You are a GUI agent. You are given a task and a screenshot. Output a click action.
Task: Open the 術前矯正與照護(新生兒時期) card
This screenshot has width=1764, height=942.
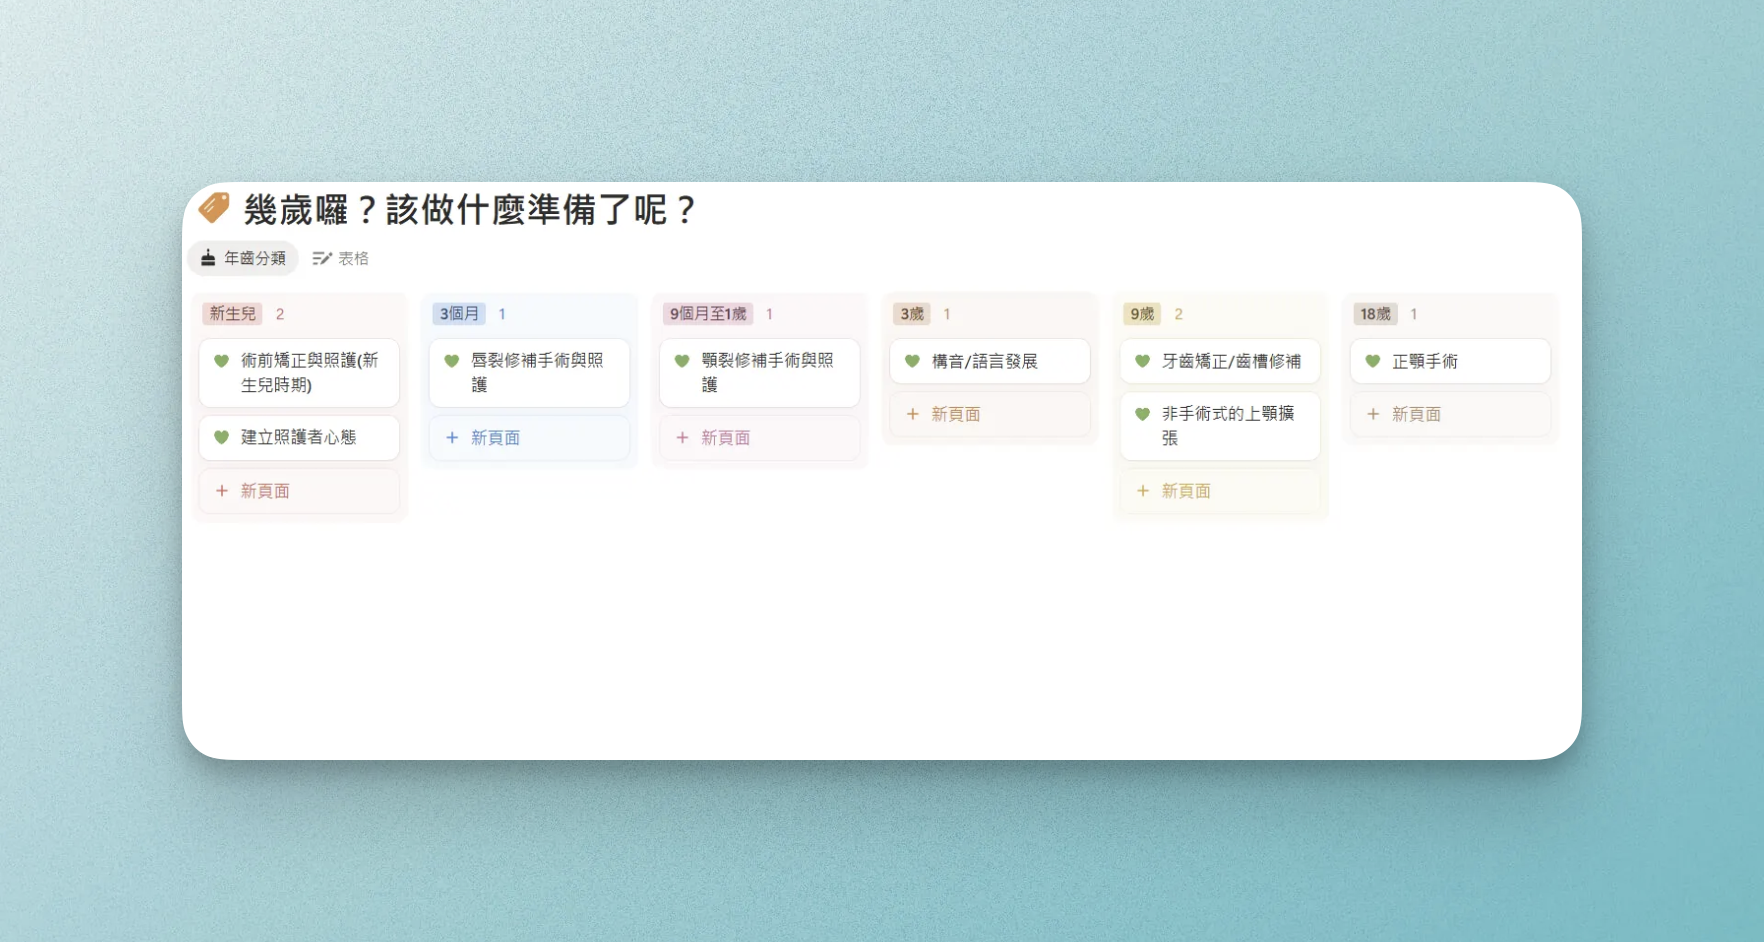coord(308,372)
